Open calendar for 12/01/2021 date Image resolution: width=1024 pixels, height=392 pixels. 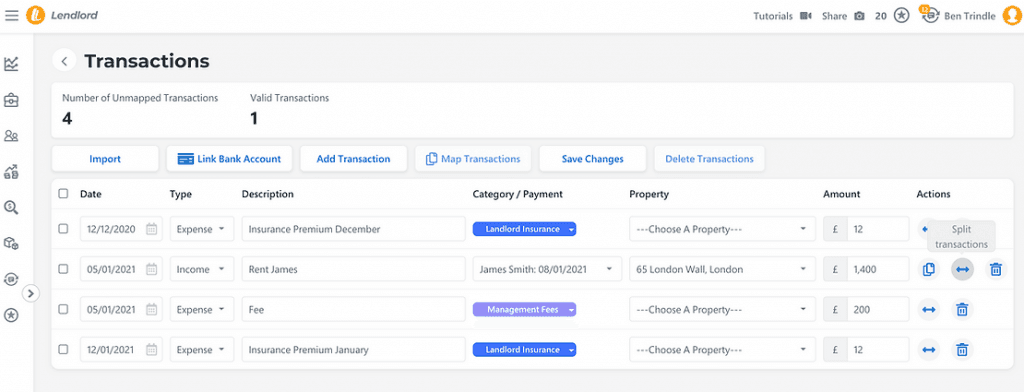pos(152,350)
